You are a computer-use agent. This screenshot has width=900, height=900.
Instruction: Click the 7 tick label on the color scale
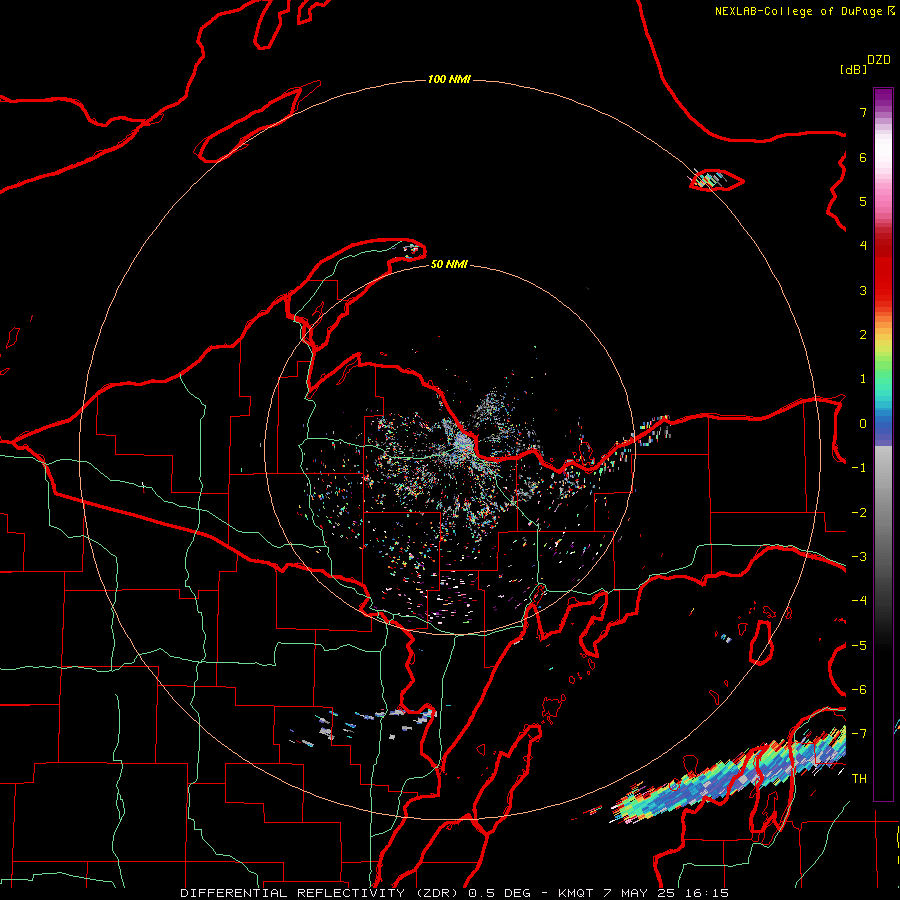coord(863,112)
